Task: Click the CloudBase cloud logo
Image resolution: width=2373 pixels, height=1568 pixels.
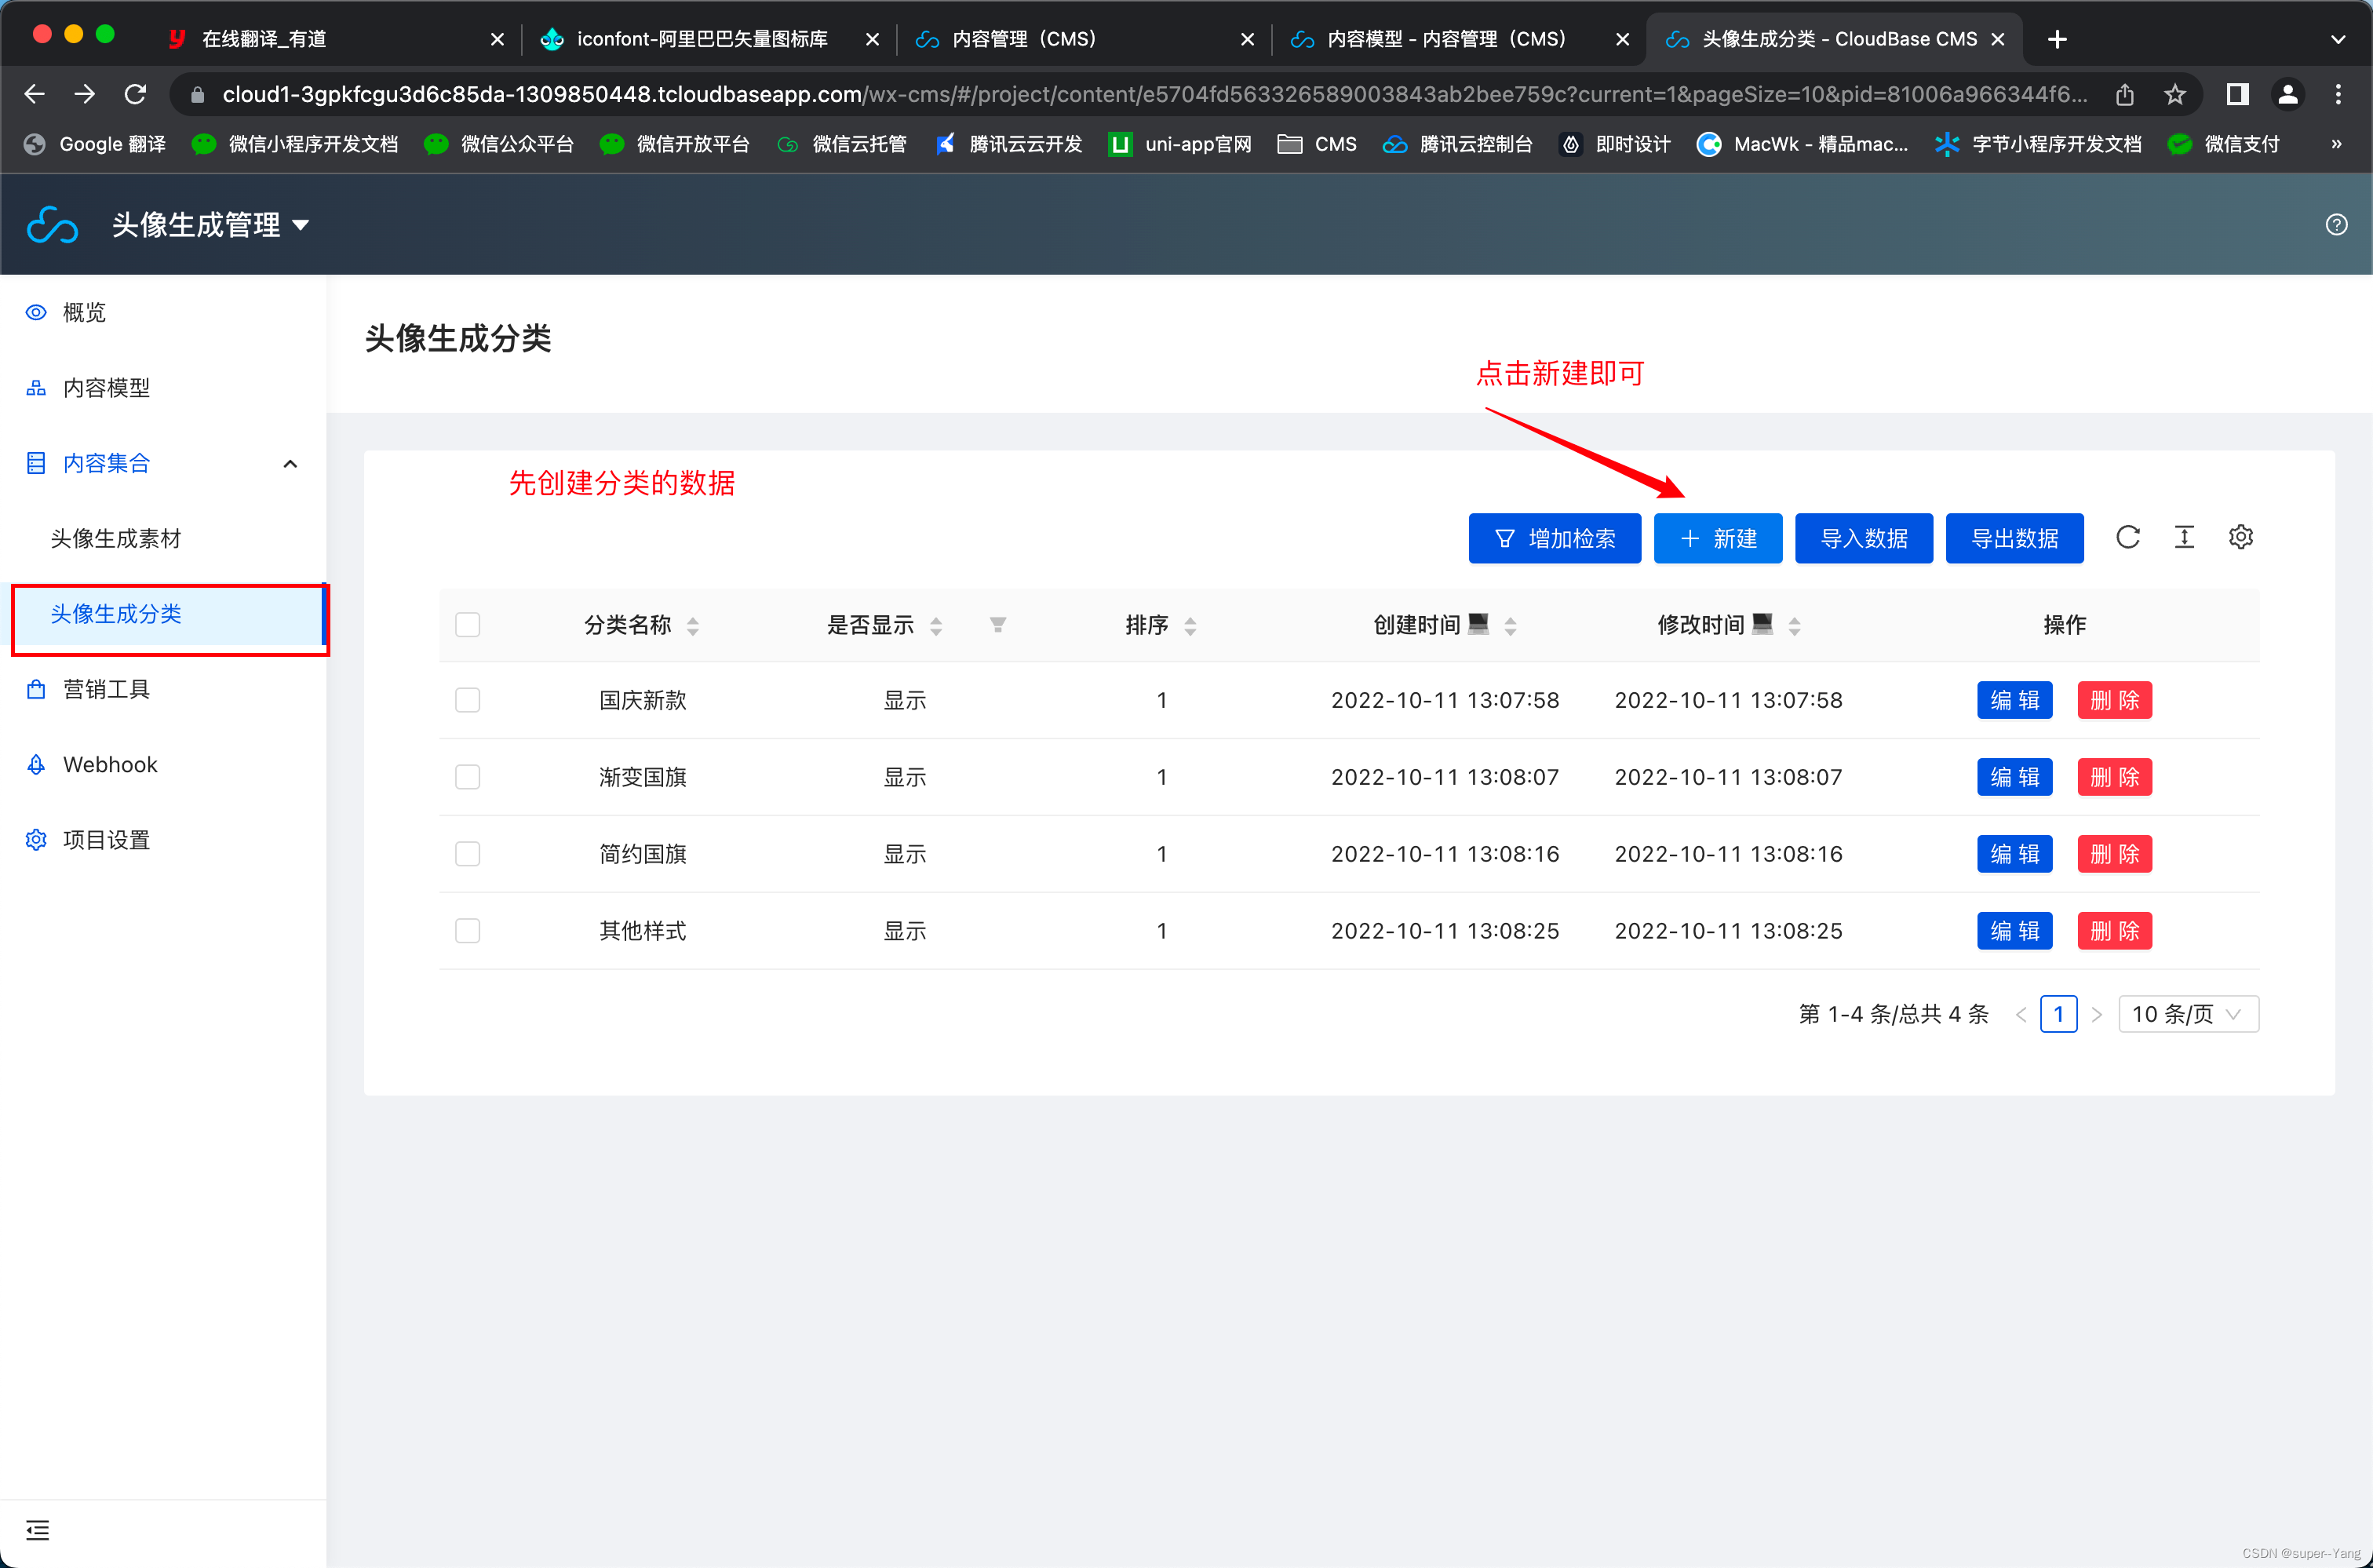Action: pos(52,224)
